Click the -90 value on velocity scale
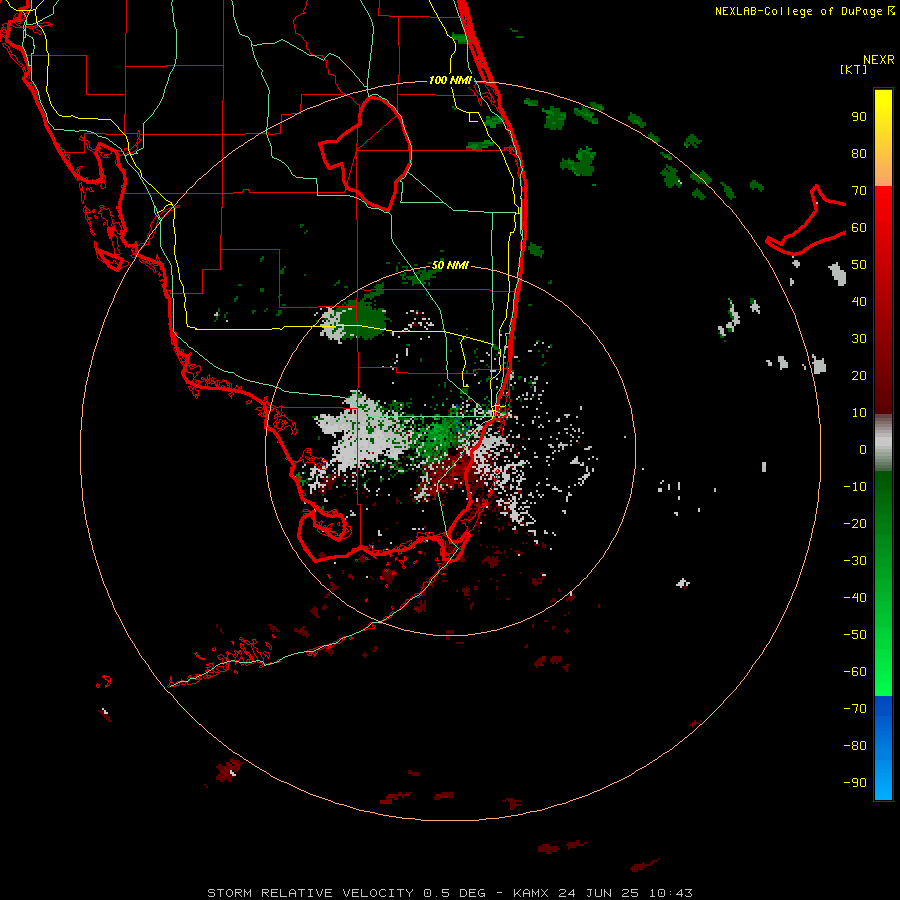The width and height of the screenshot is (900, 900). click(x=855, y=783)
